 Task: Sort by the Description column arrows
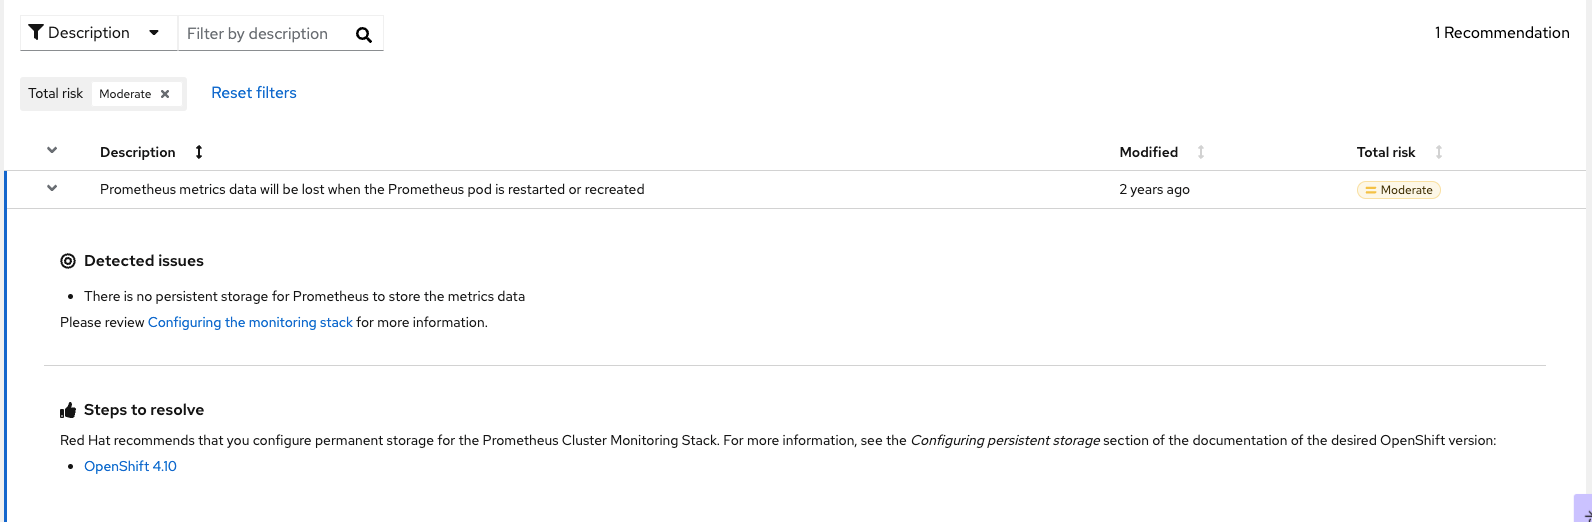pyautogui.click(x=199, y=152)
